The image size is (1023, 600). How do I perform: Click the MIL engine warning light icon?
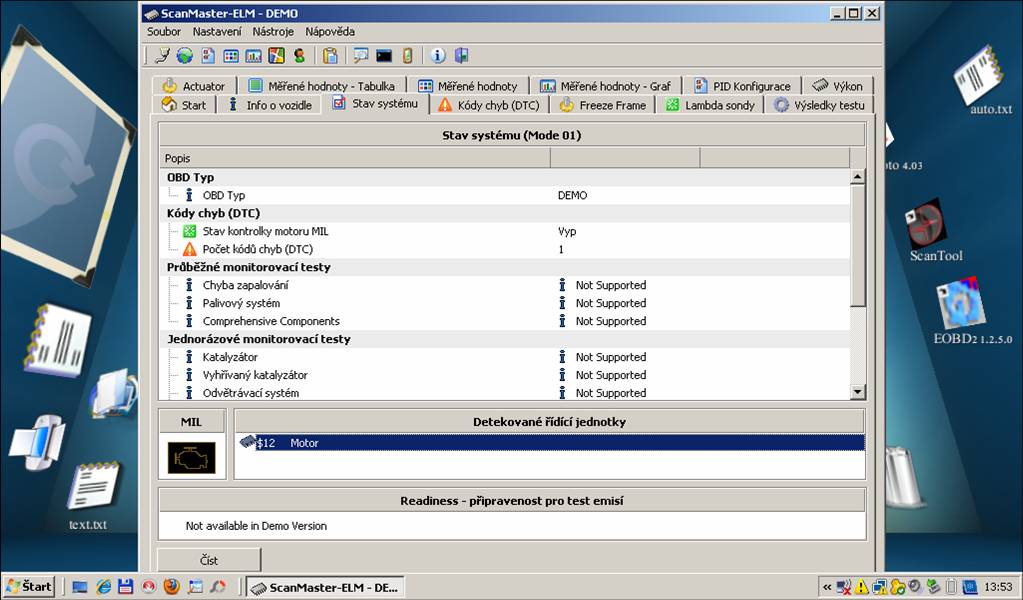[191, 457]
